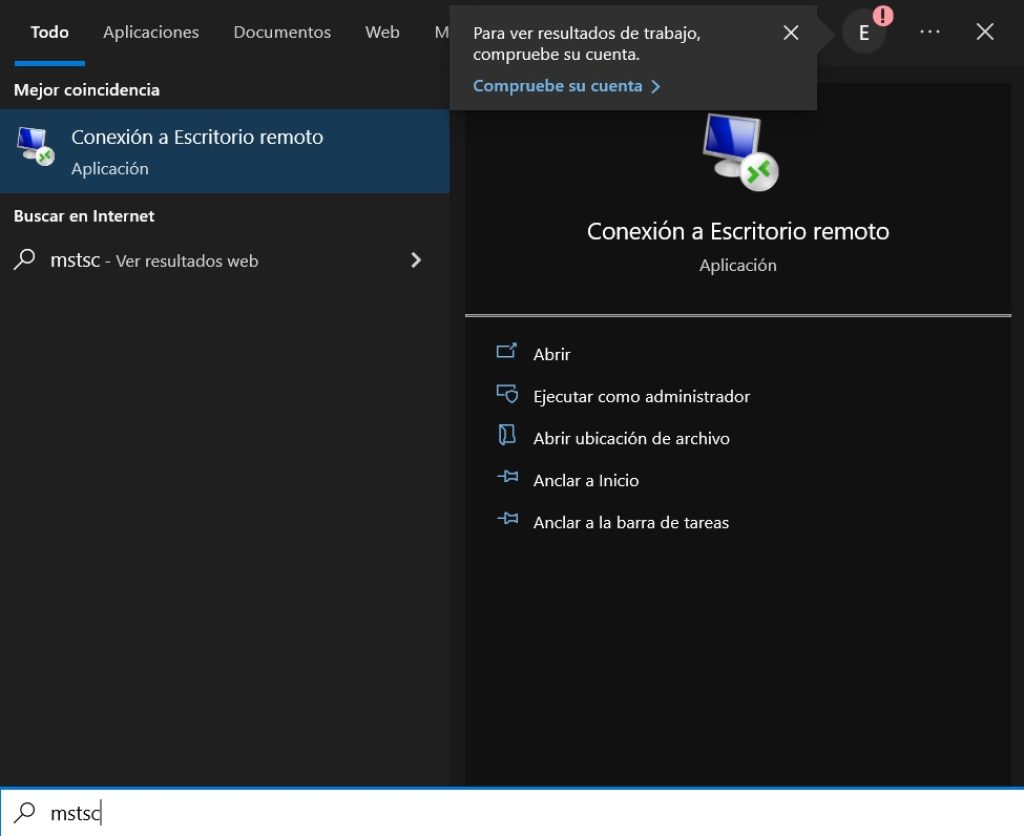This screenshot has height=836, width=1024.
Task: Click the search box containing mstsc
Action: click(x=500, y=813)
